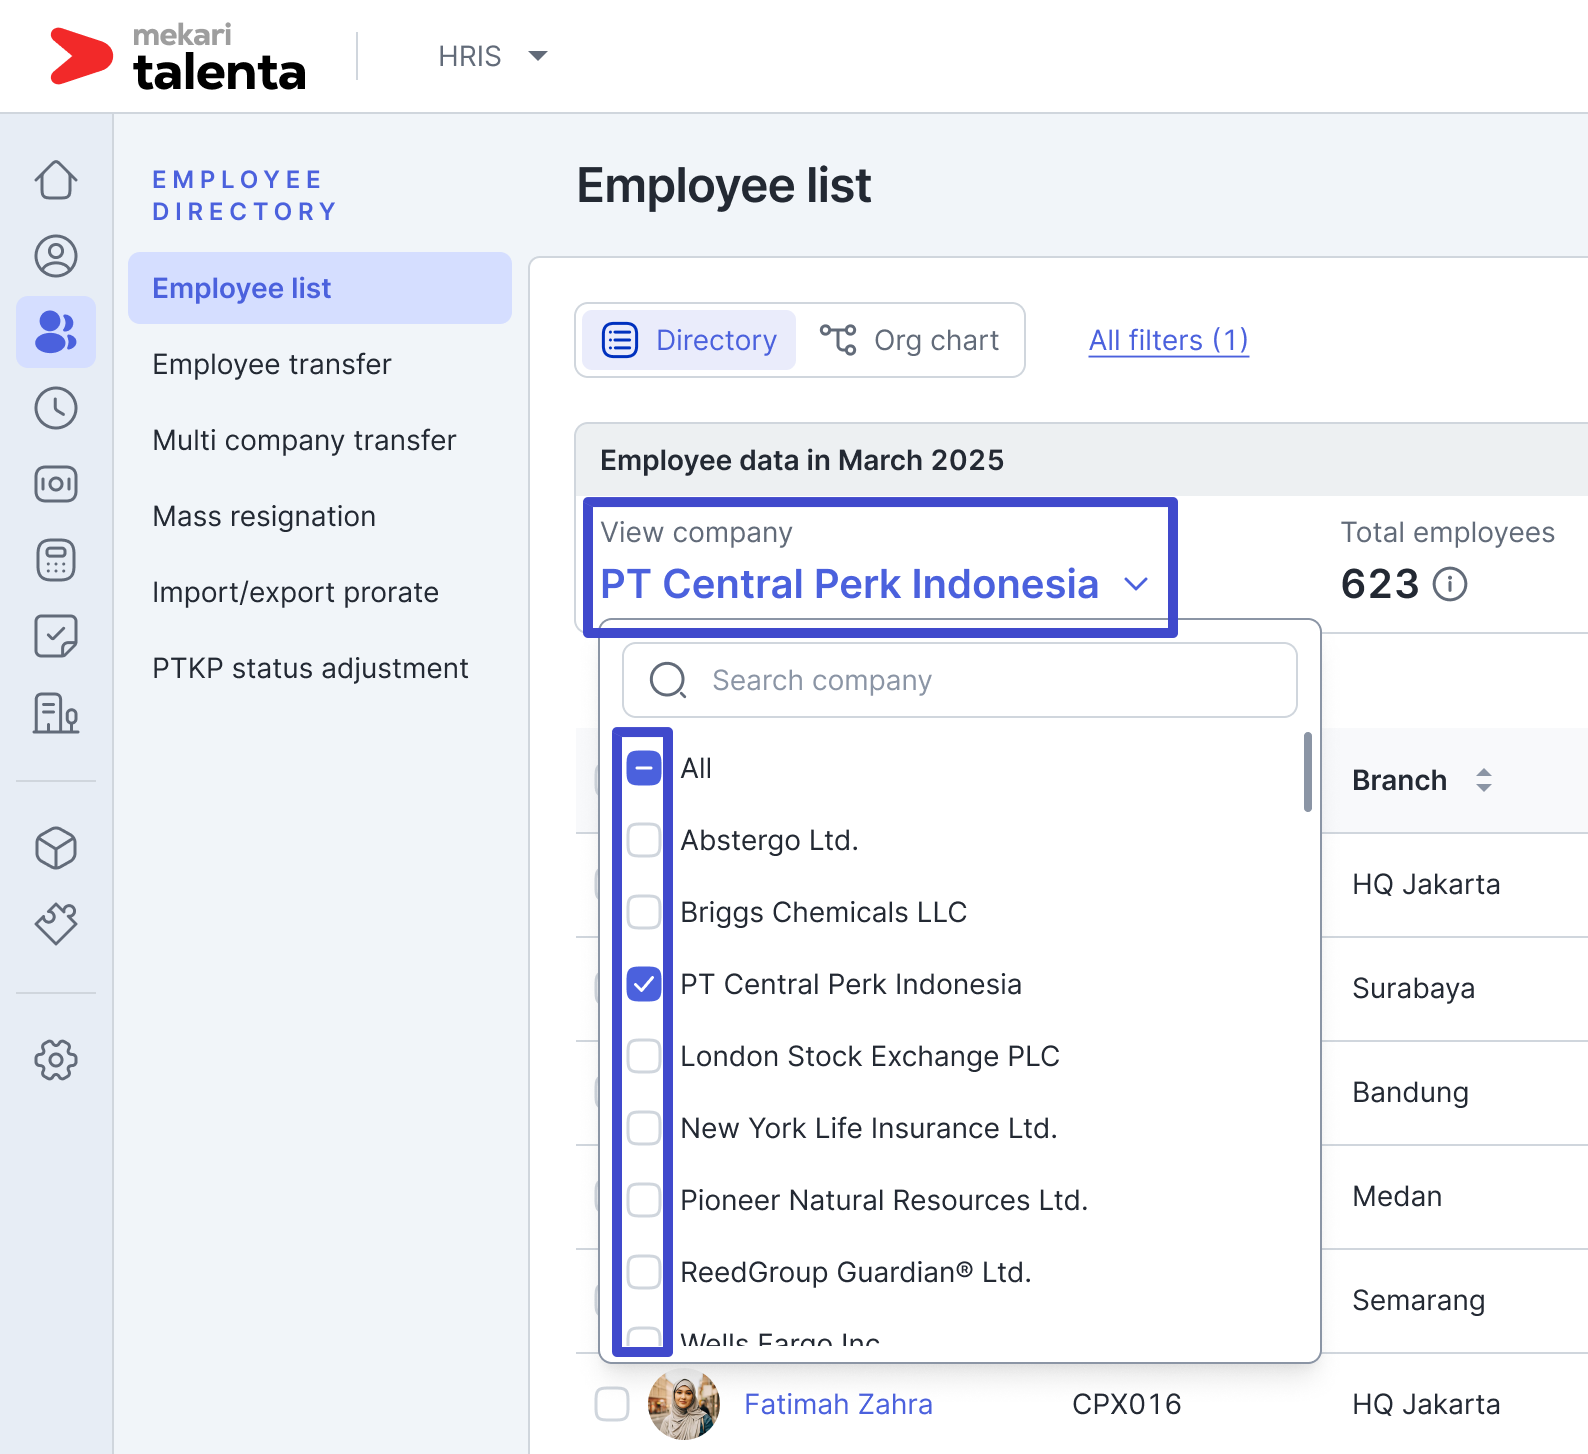
Task: Open the HRIS product dropdown
Action: click(492, 56)
